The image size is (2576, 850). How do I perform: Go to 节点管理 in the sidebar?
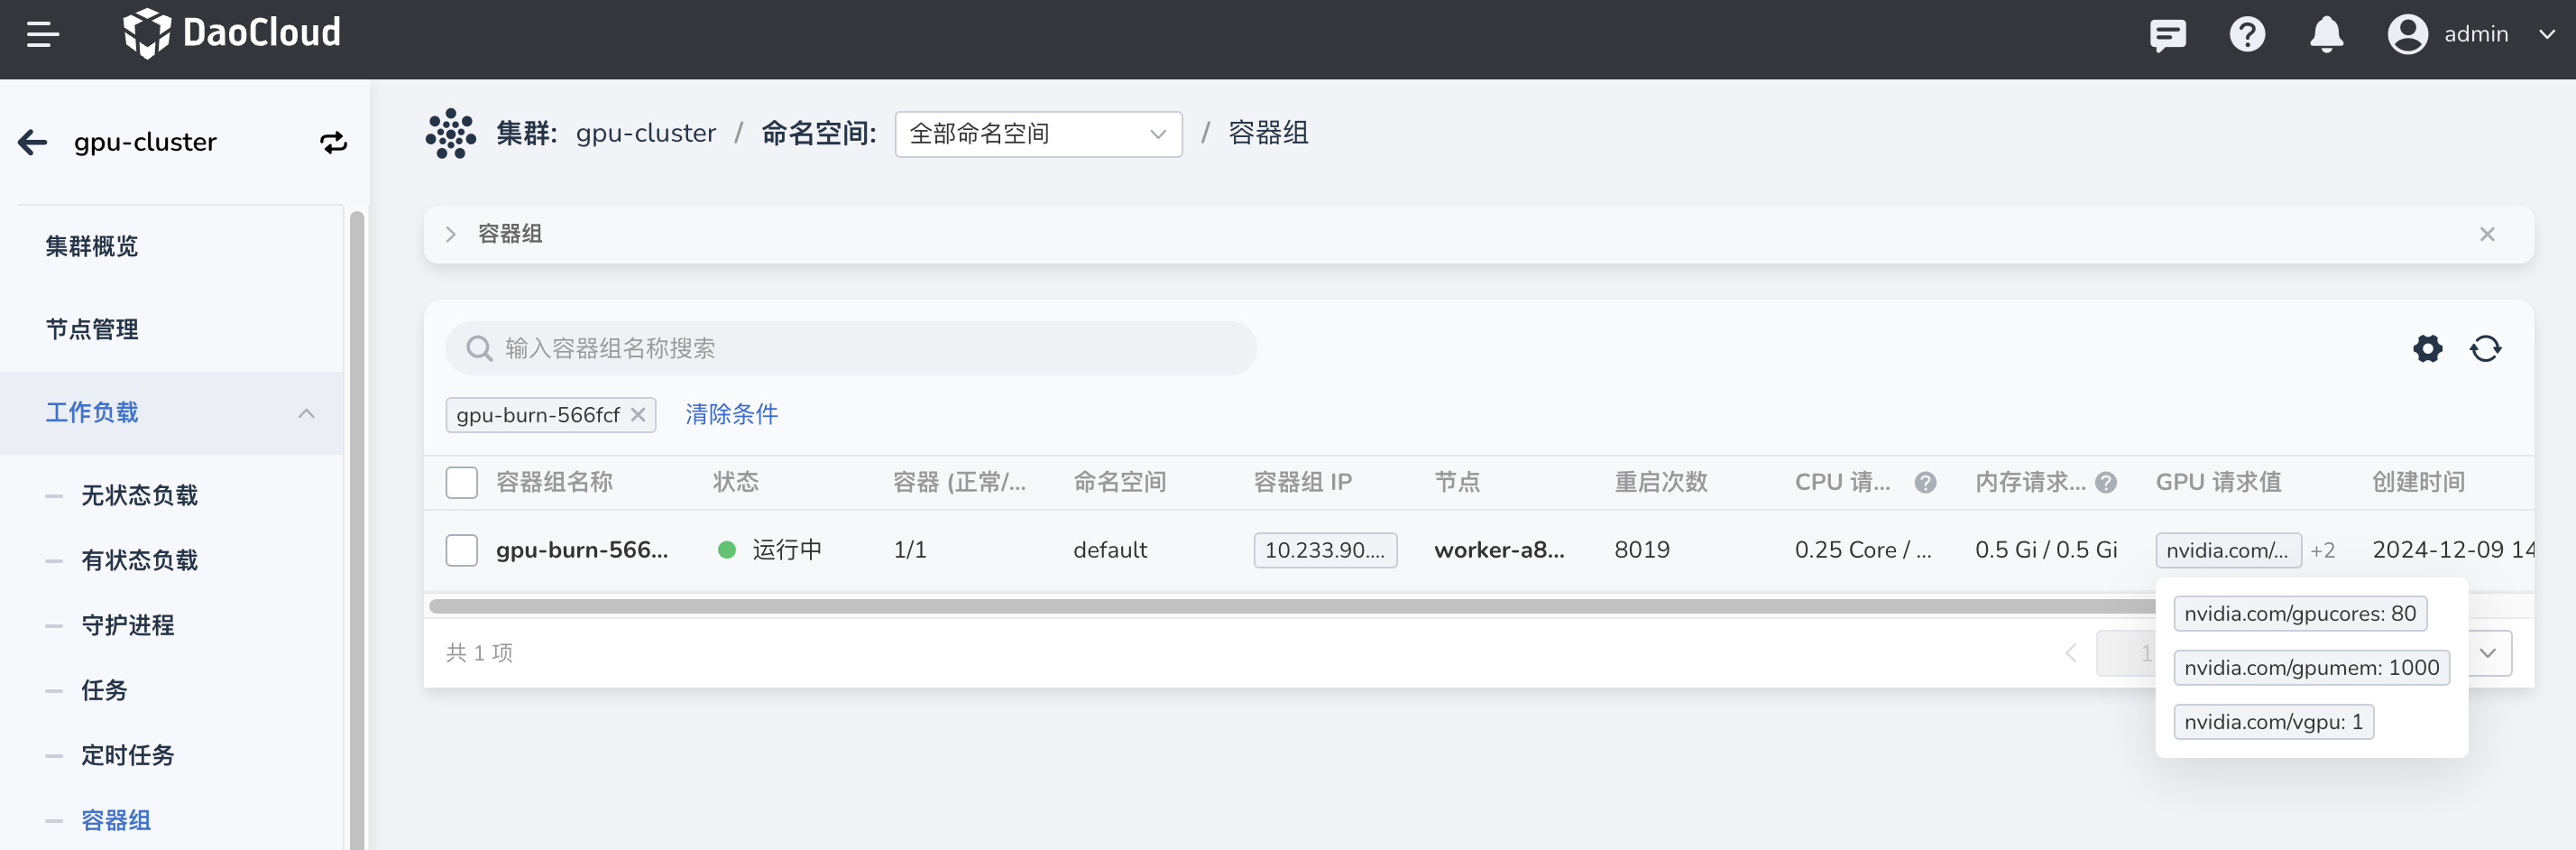click(92, 329)
